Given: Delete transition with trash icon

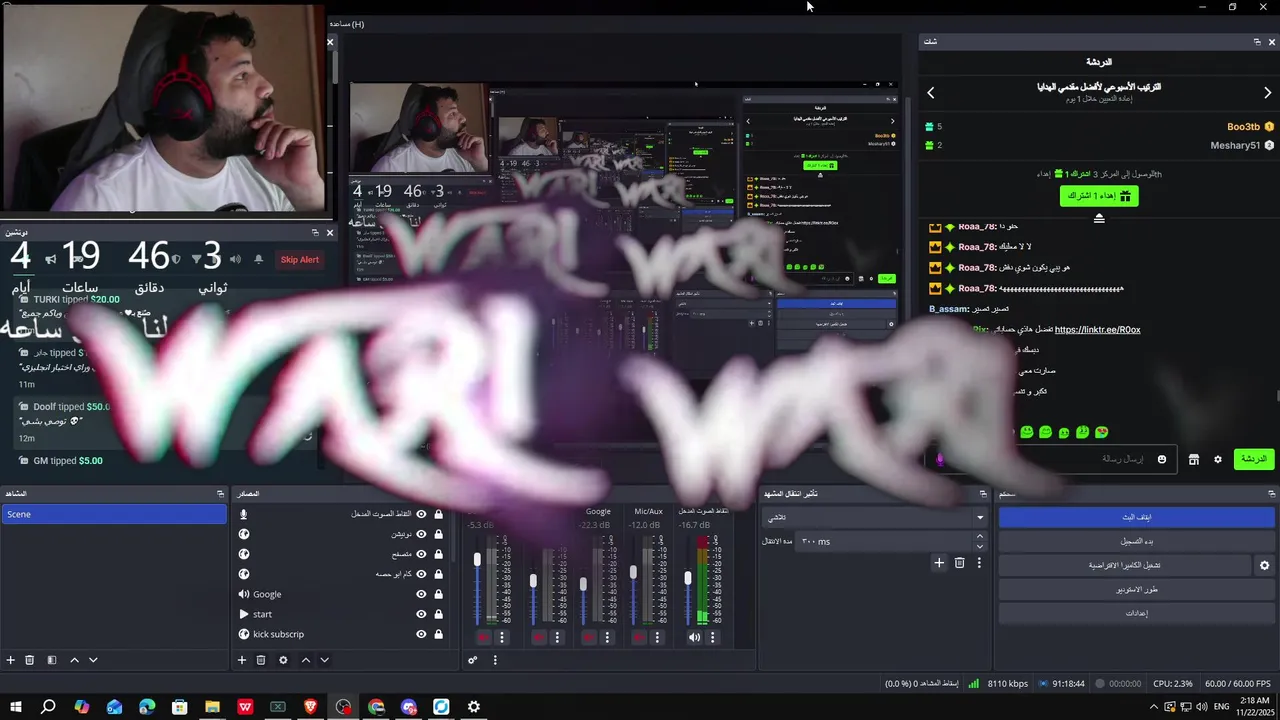Looking at the screenshot, I should (959, 563).
